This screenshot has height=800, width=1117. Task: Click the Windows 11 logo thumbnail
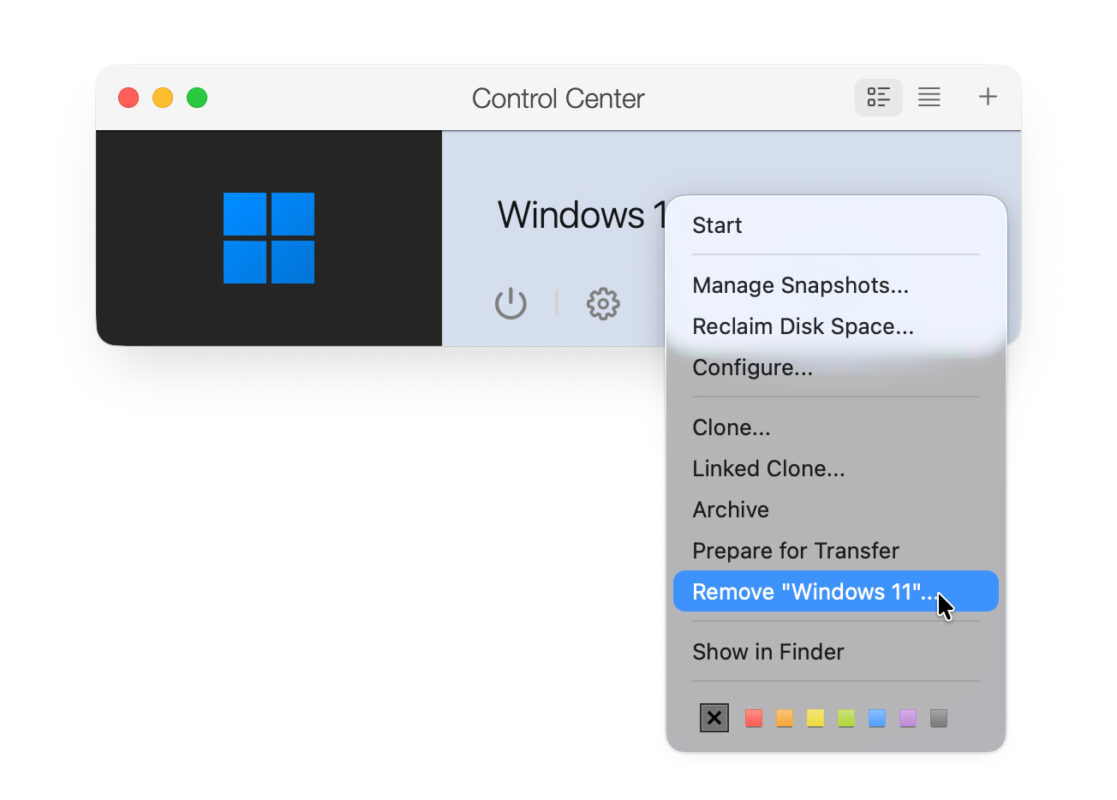coord(269,238)
